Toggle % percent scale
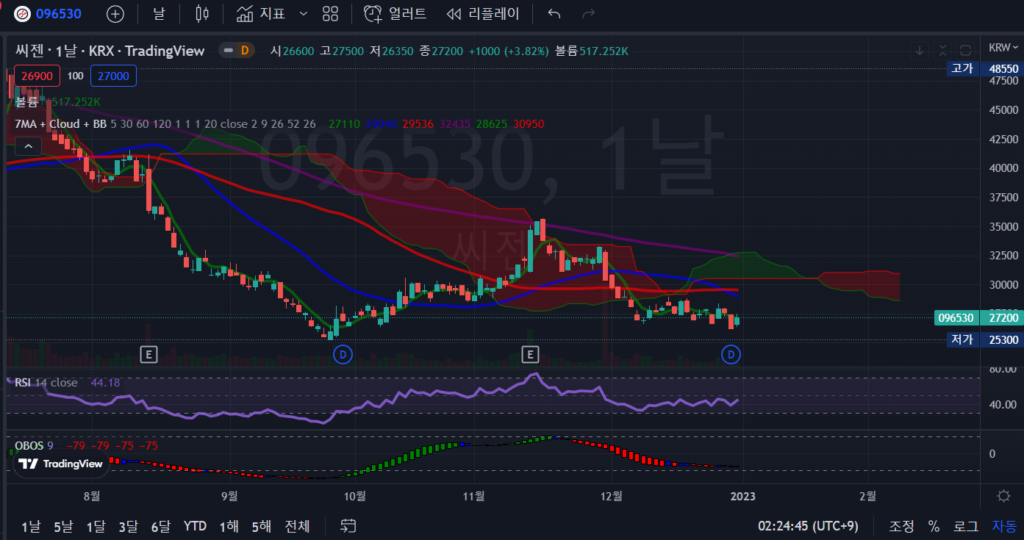 pos(934,526)
